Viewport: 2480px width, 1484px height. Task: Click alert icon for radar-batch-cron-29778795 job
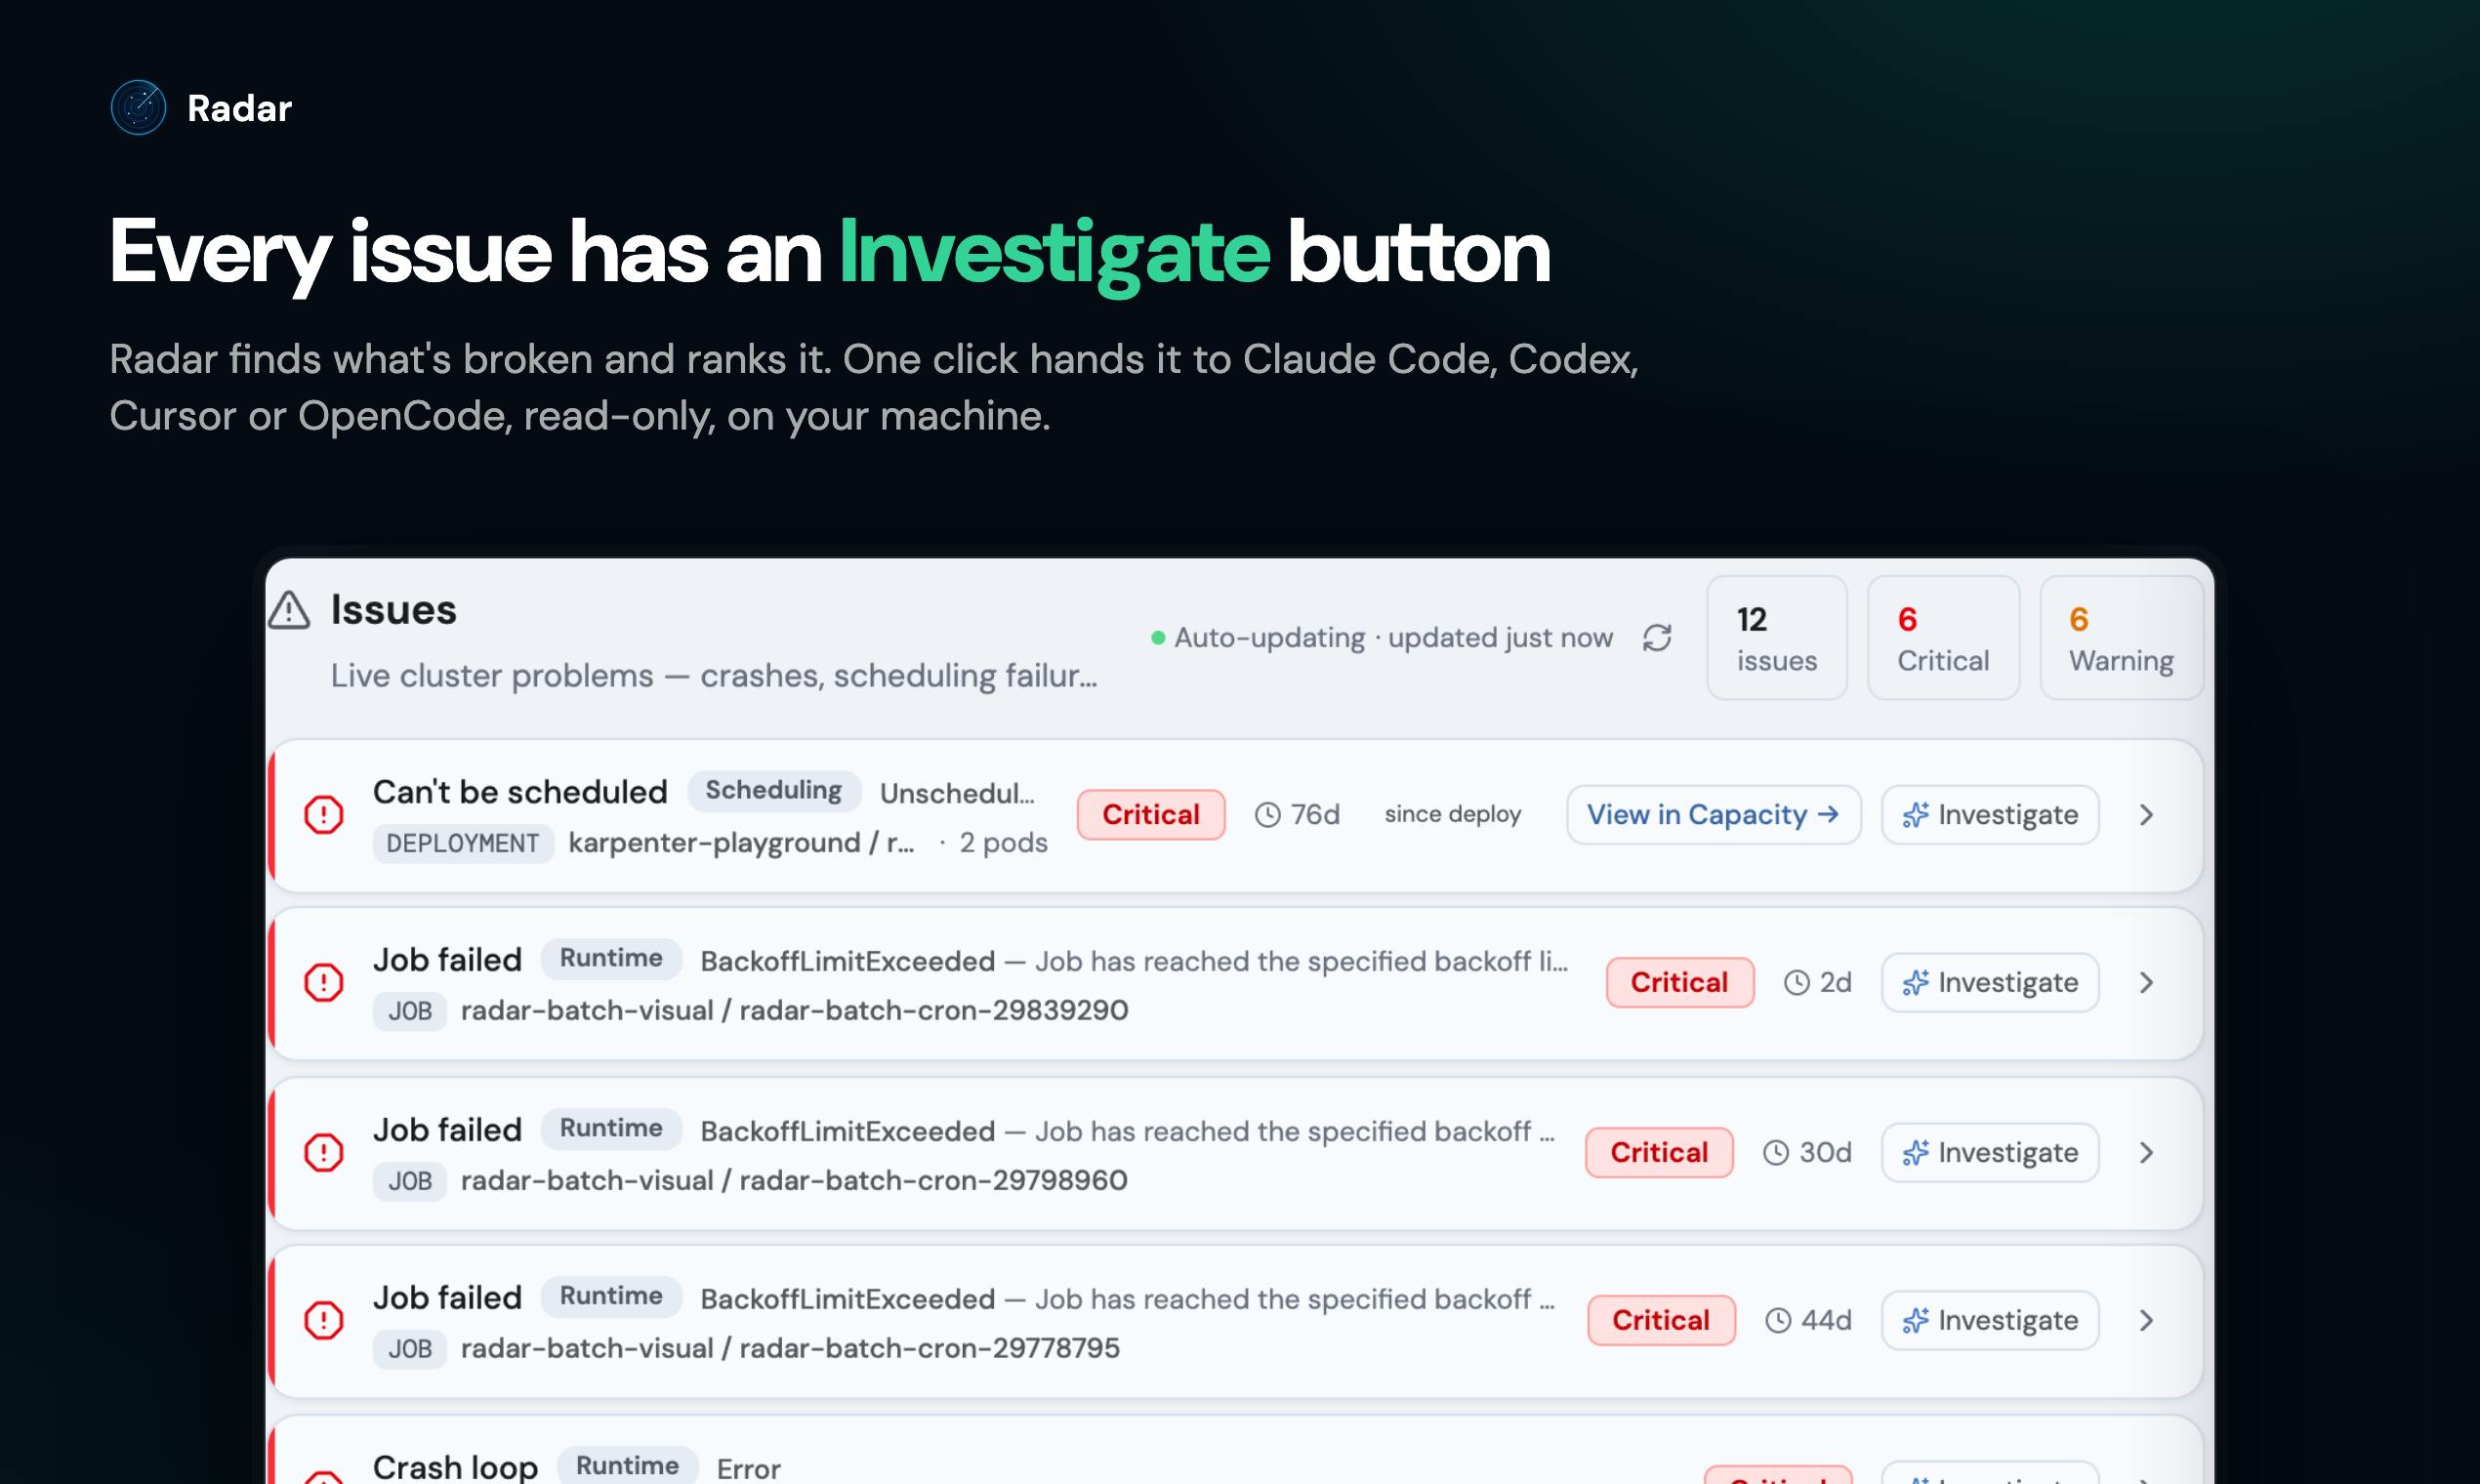pos(324,1320)
